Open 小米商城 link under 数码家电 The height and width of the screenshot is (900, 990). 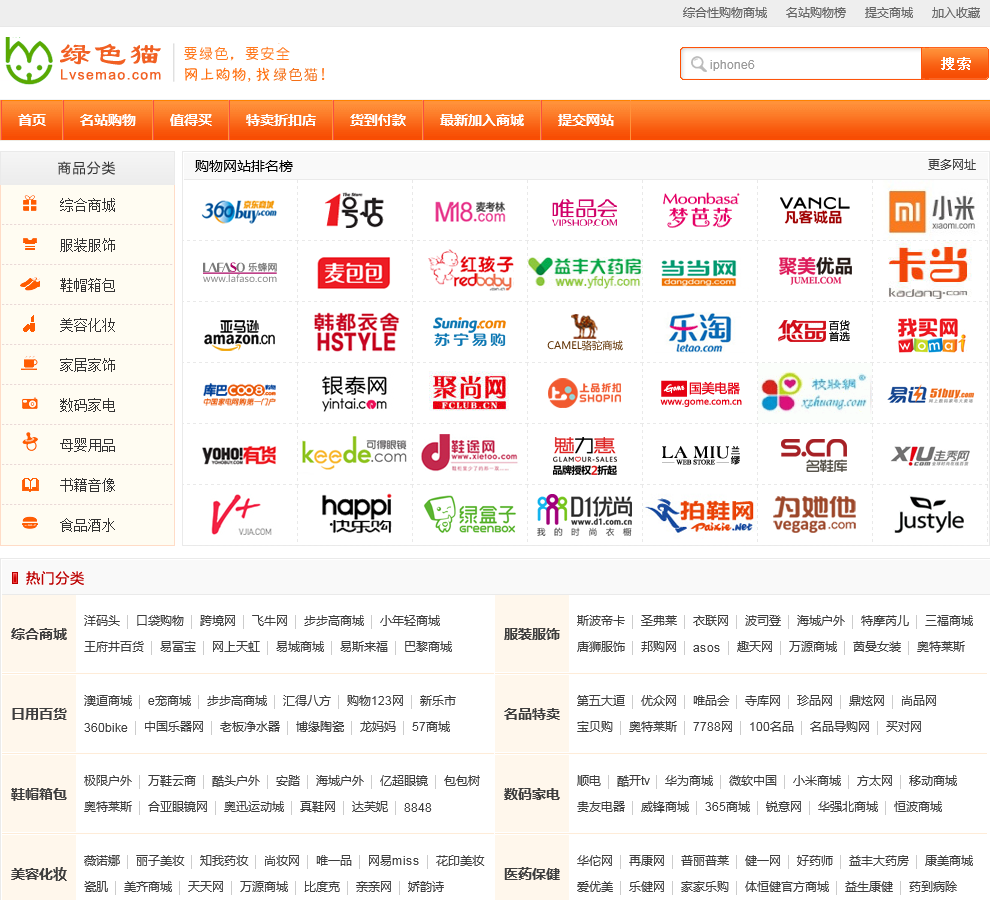point(817,781)
